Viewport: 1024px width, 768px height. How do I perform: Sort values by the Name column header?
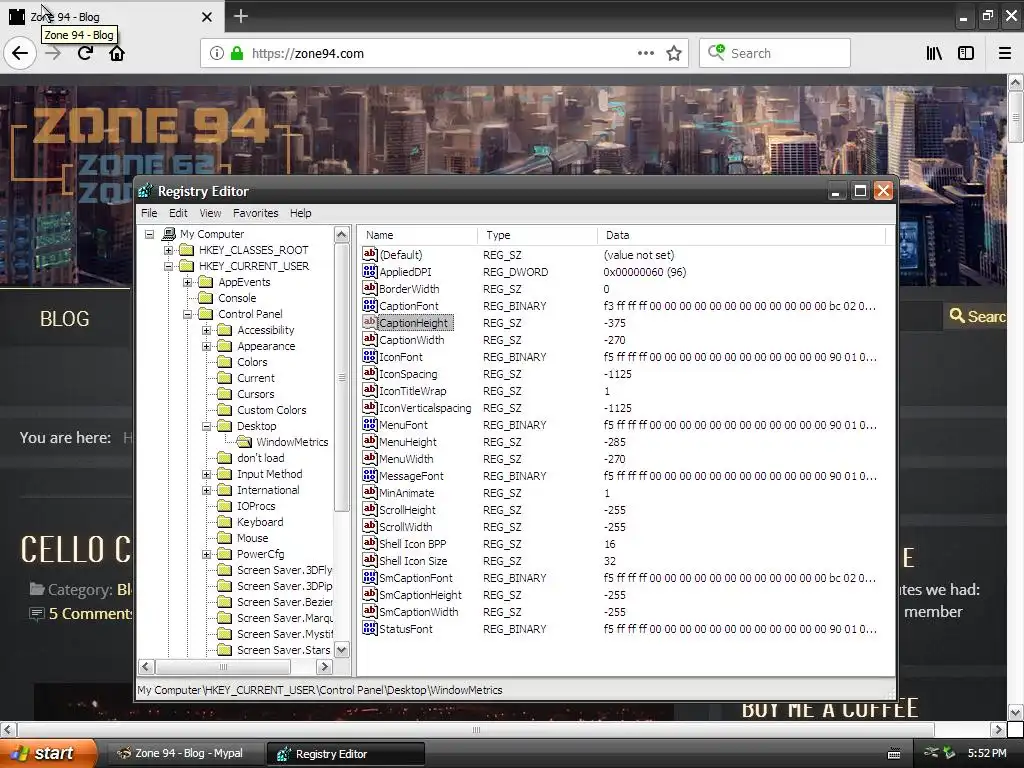(417, 235)
